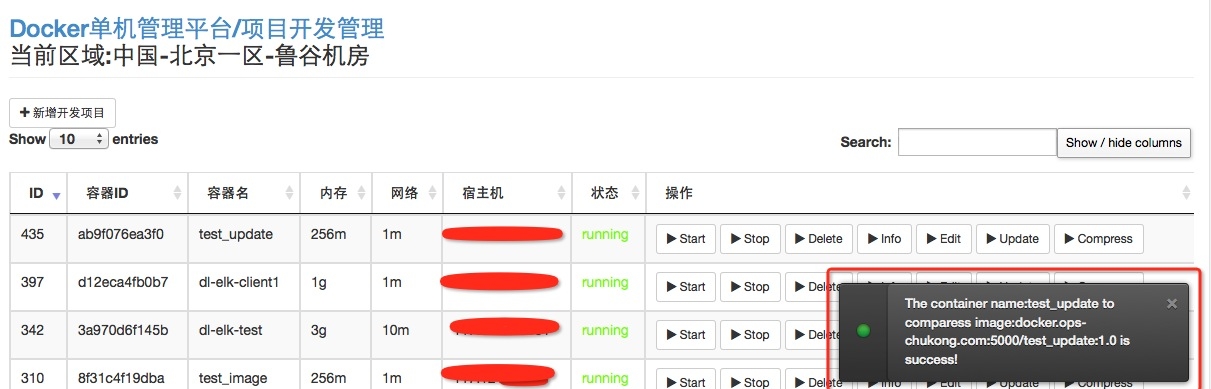Start the test_update container

(x=685, y=238)
